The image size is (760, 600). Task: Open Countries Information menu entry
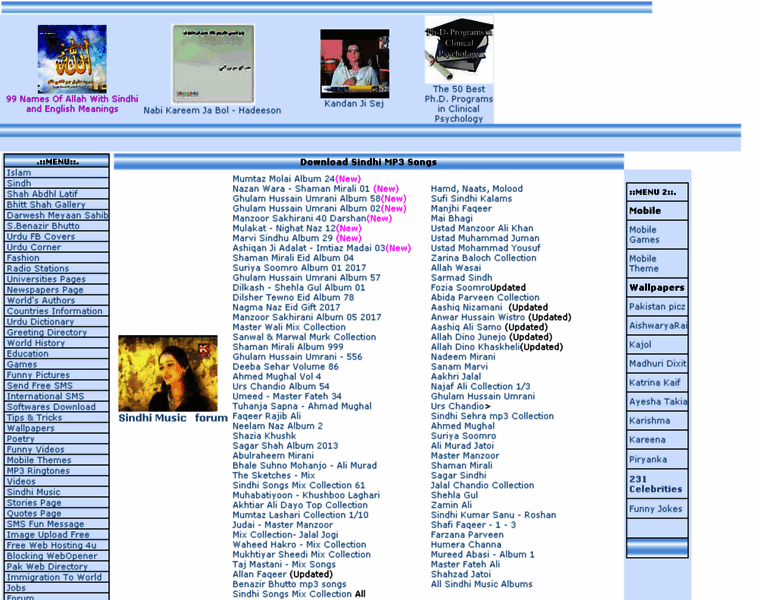pos(57,311)
